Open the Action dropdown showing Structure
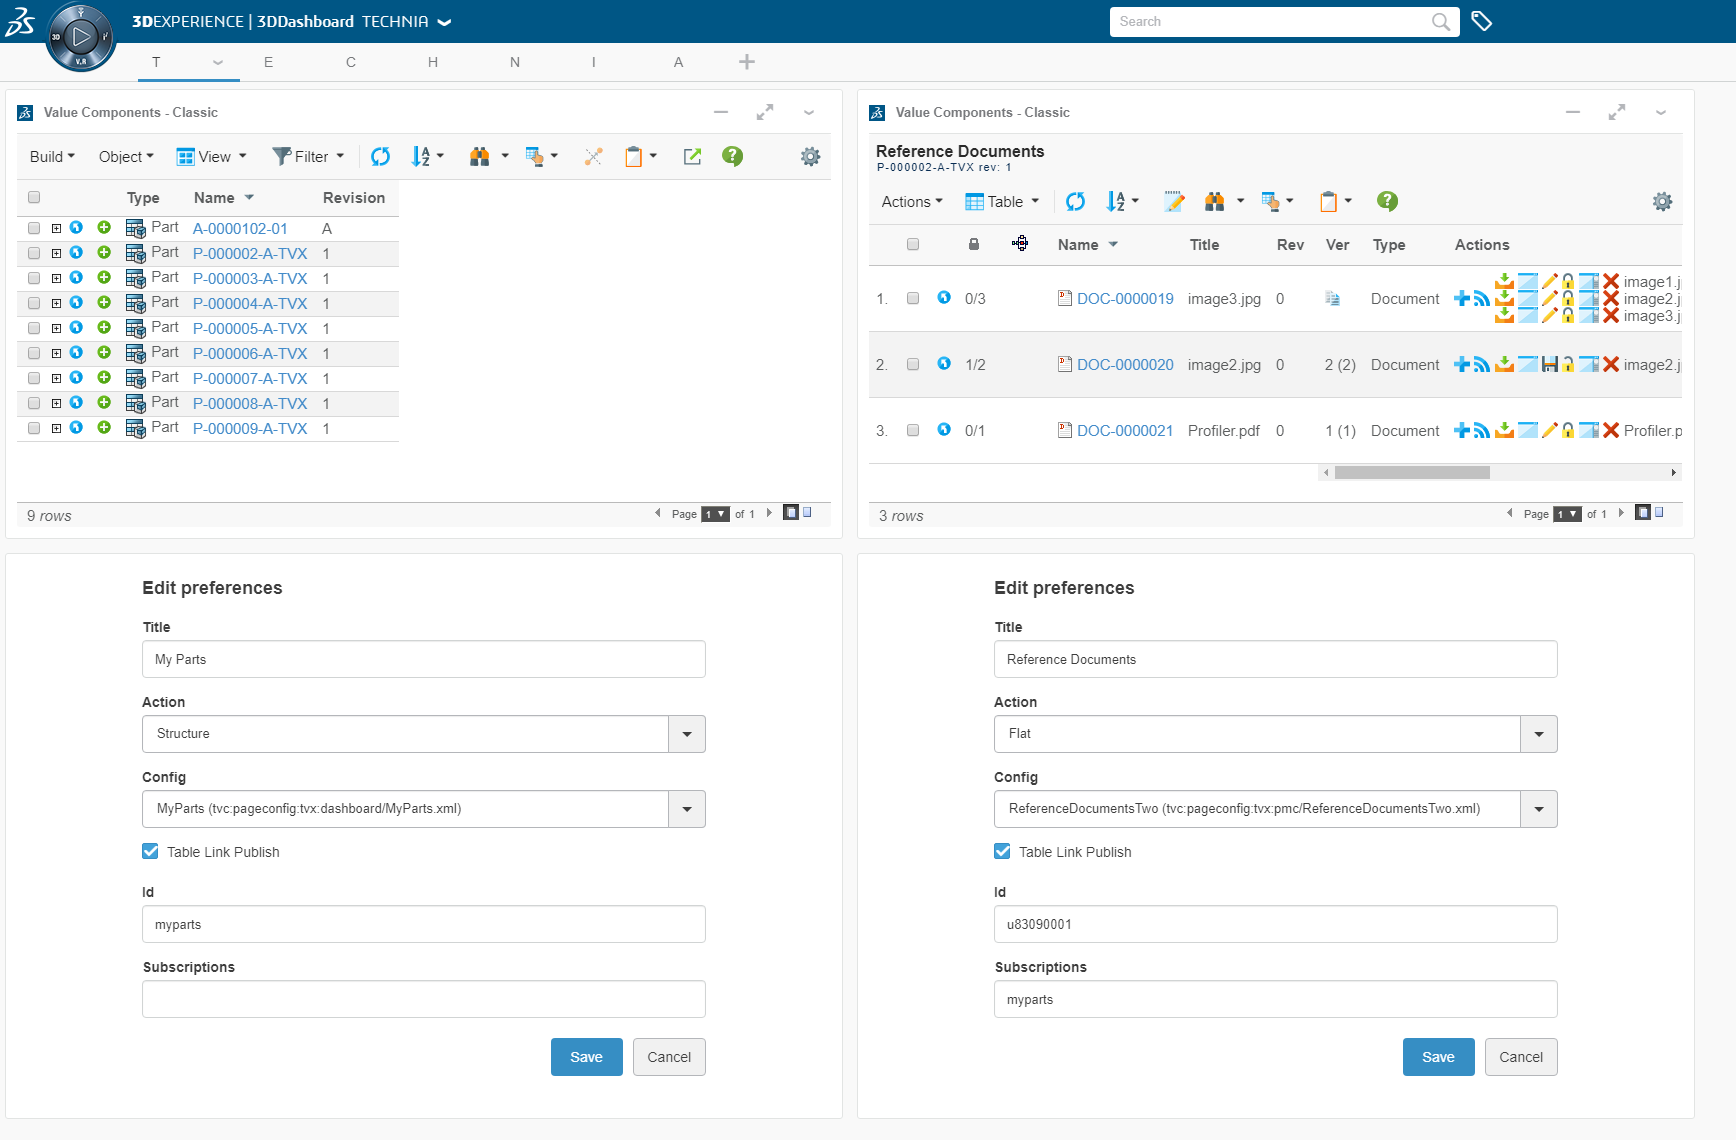This screenshot has height=1140, width=1736. coord(686,734)
